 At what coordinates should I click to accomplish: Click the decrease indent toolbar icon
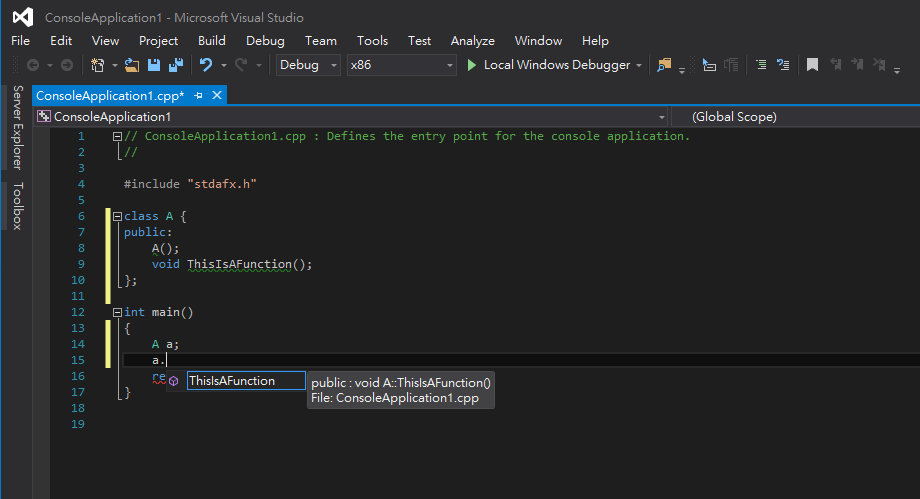(x=709, y=65)
